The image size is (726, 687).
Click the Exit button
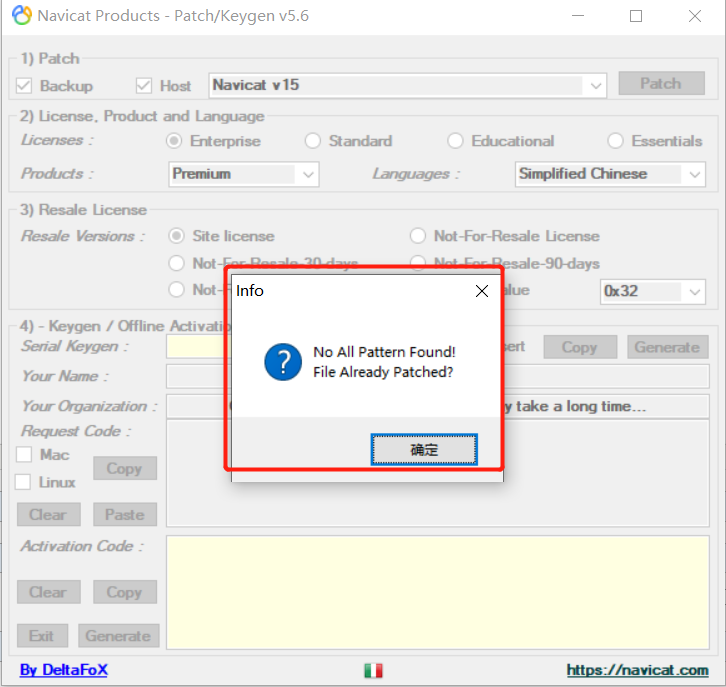point(42,636)
